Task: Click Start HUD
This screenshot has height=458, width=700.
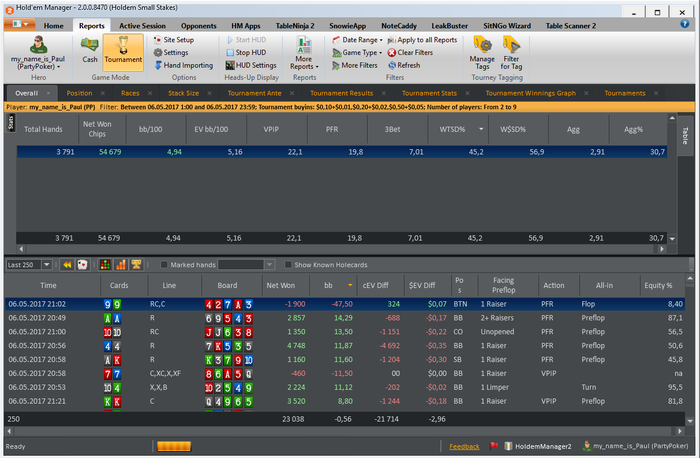Action: pyautogui.click(x=246, y=40)
